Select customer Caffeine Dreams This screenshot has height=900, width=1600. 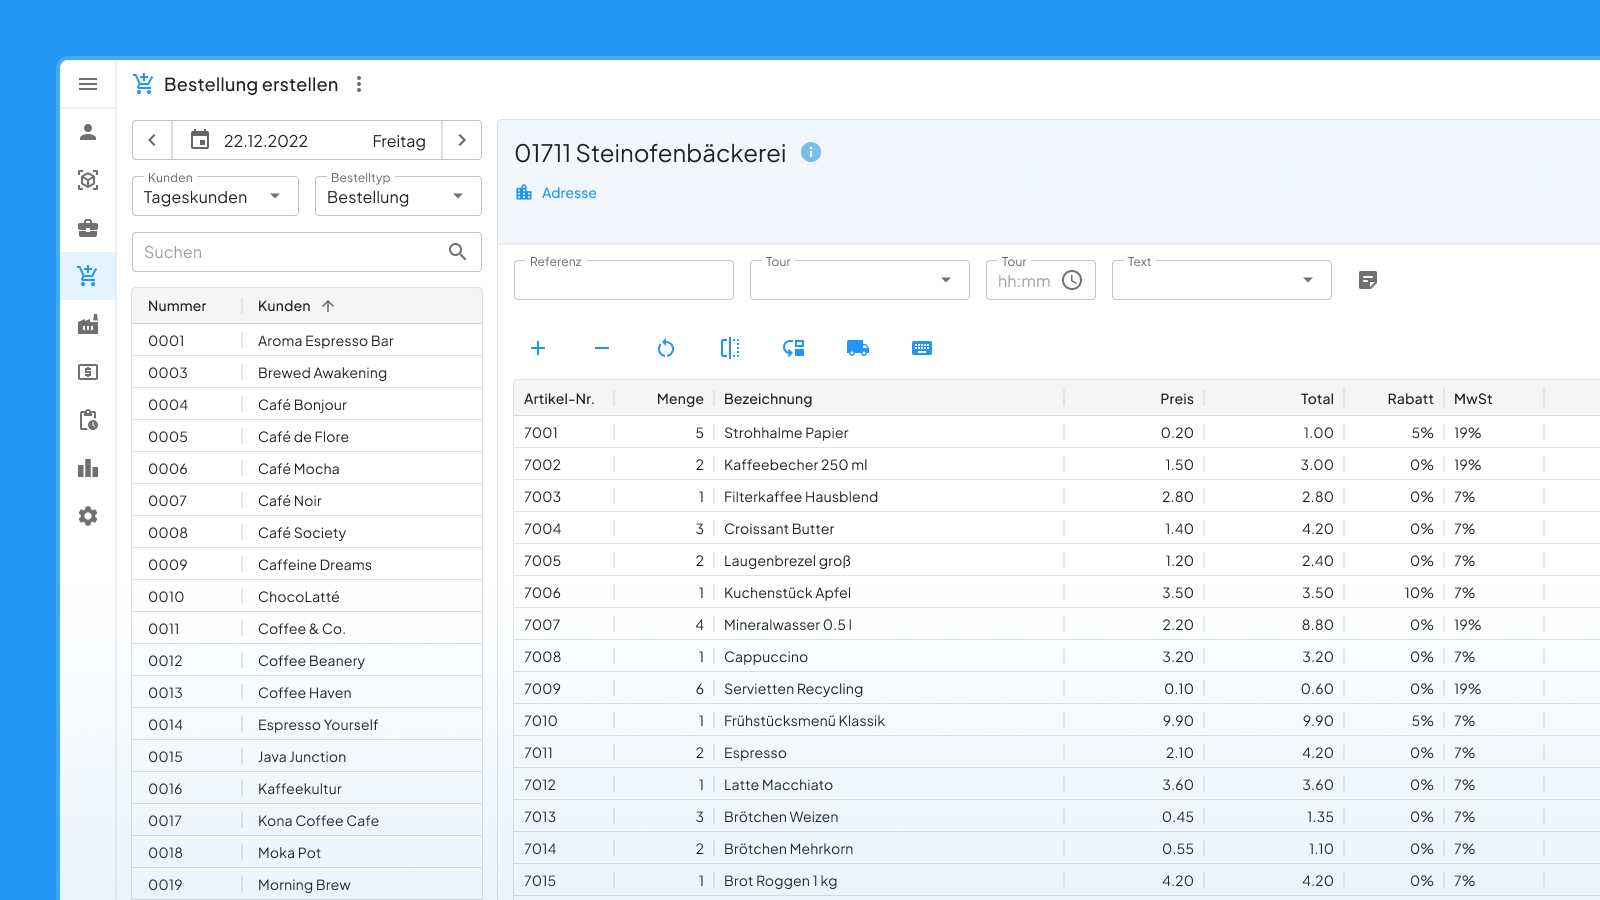coord(307,565)
